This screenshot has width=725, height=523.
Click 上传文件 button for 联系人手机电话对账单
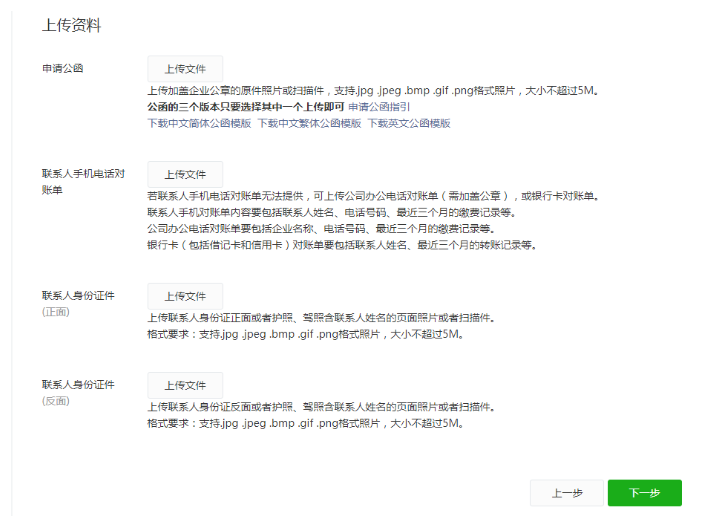[185, 174]
